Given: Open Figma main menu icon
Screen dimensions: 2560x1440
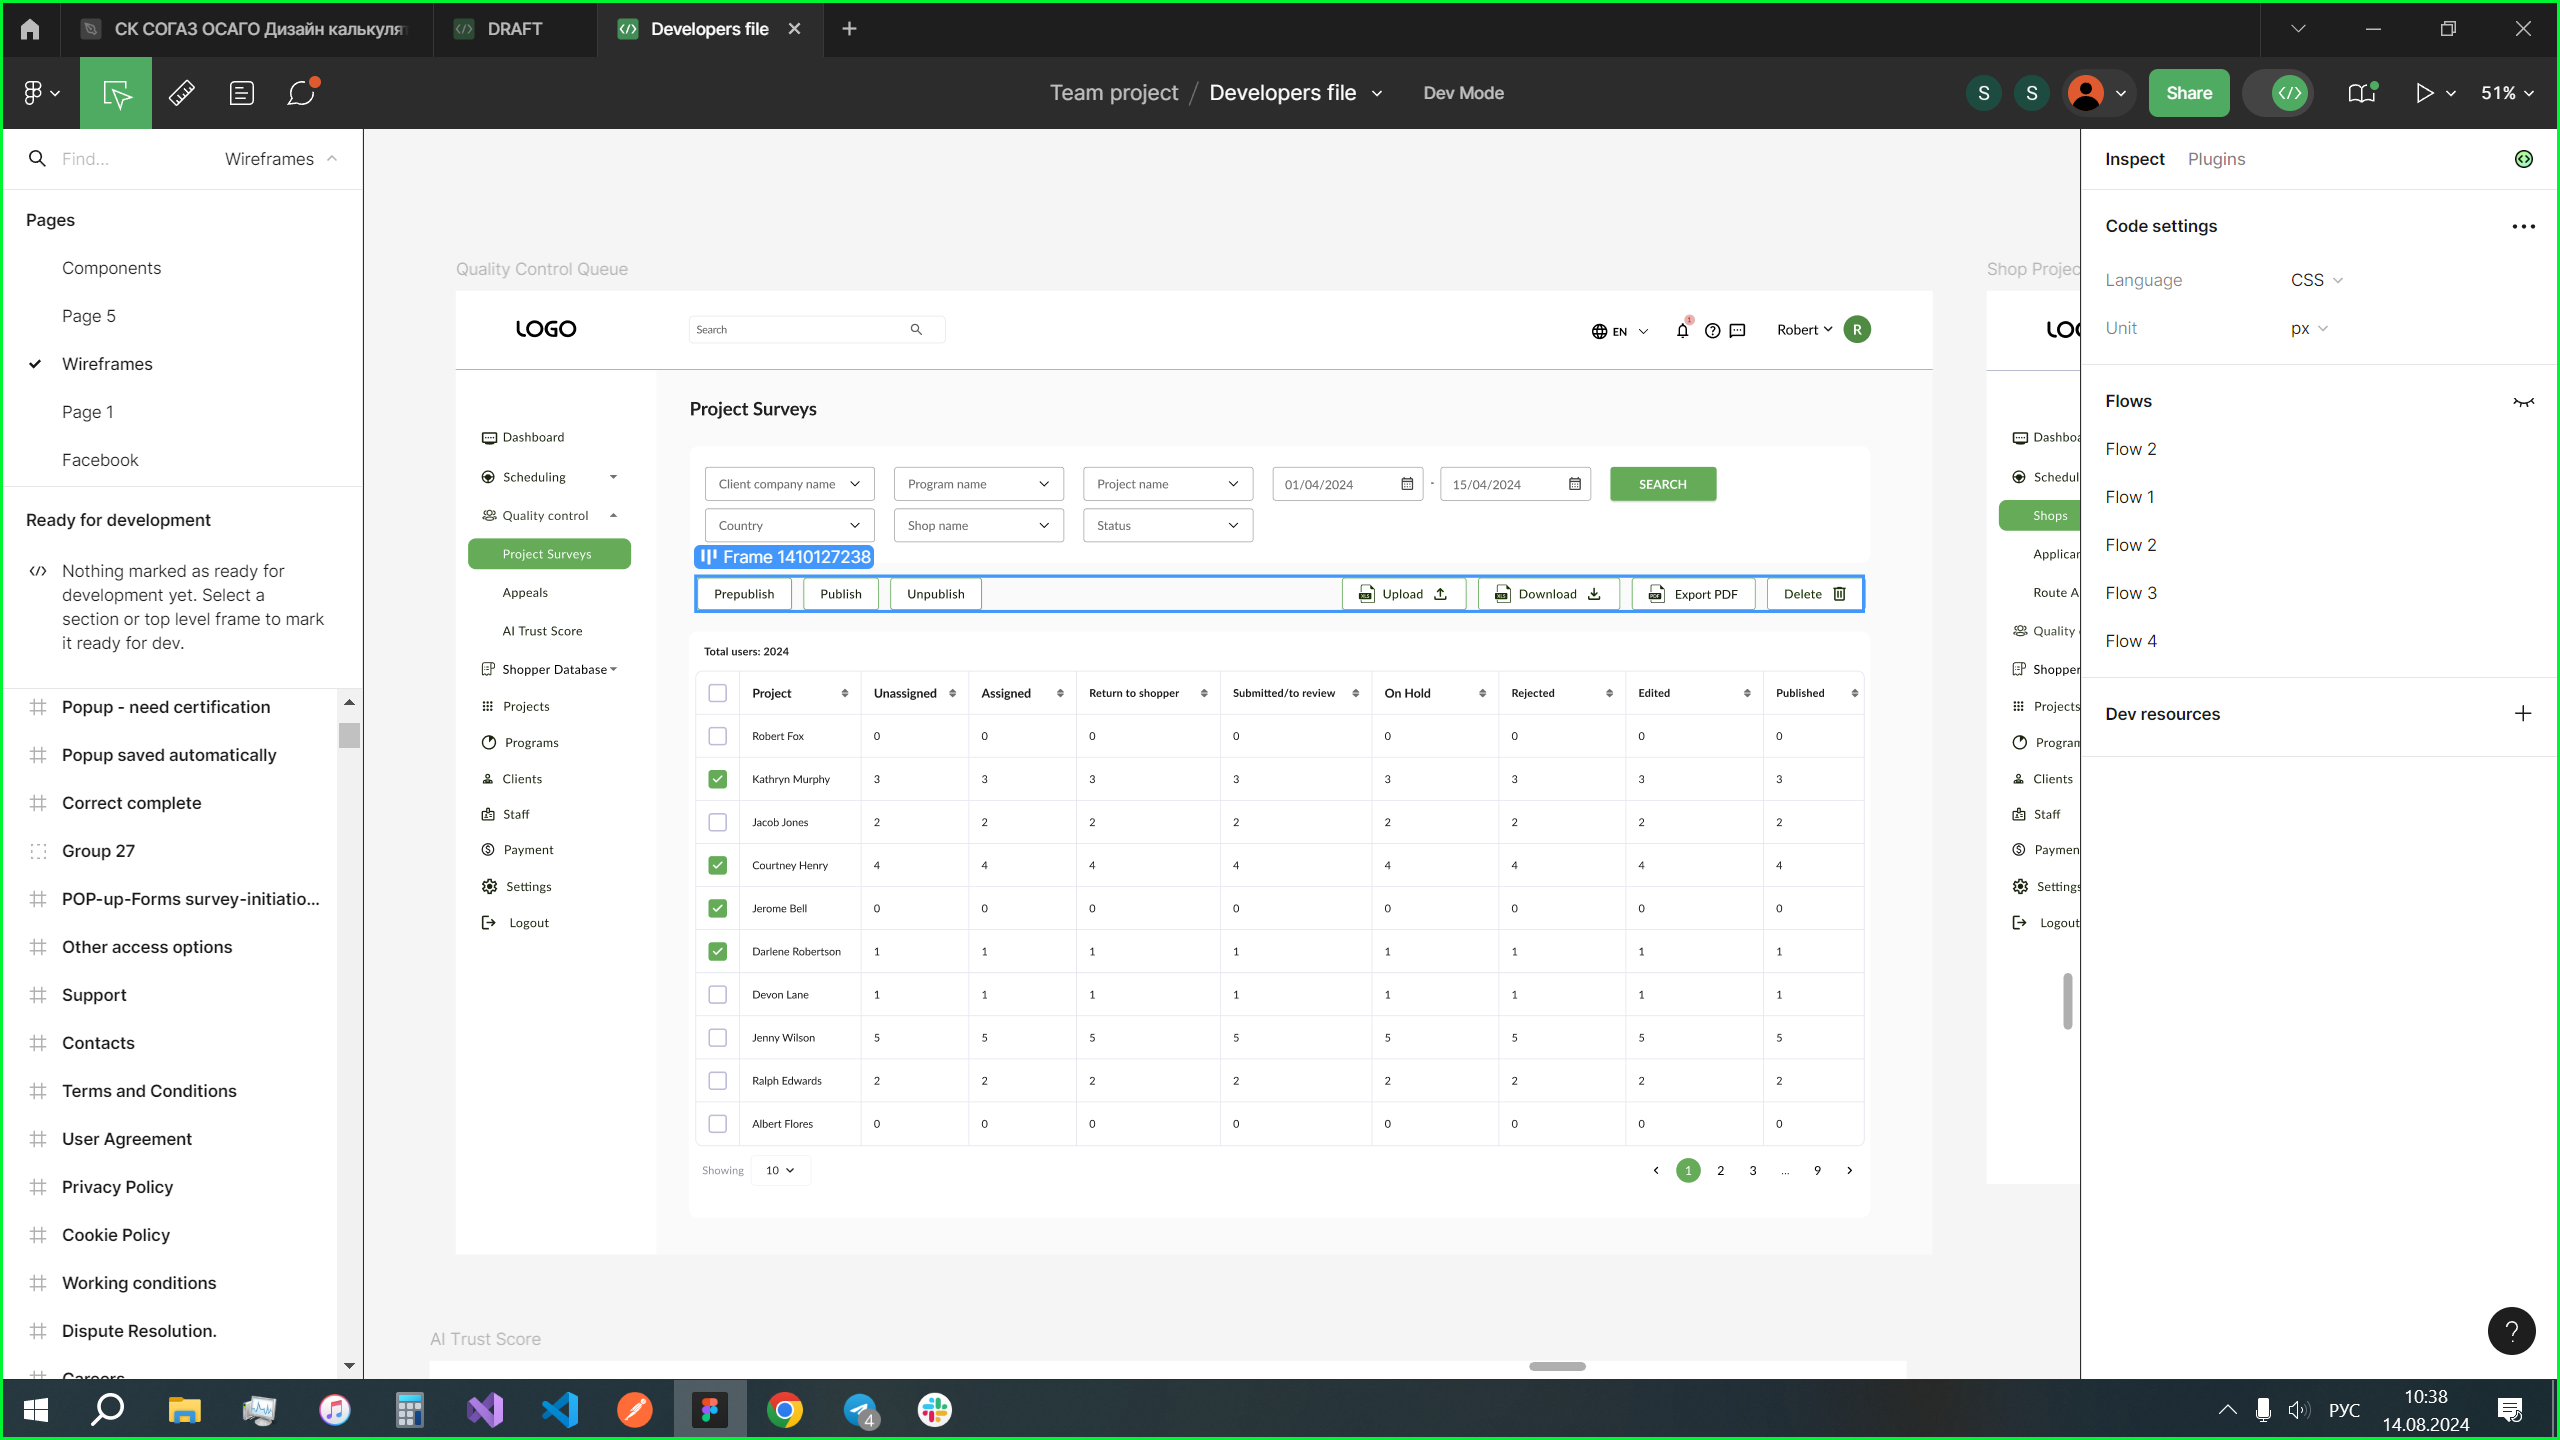Looking at the screenshot, I should click(x=40, y=93).
